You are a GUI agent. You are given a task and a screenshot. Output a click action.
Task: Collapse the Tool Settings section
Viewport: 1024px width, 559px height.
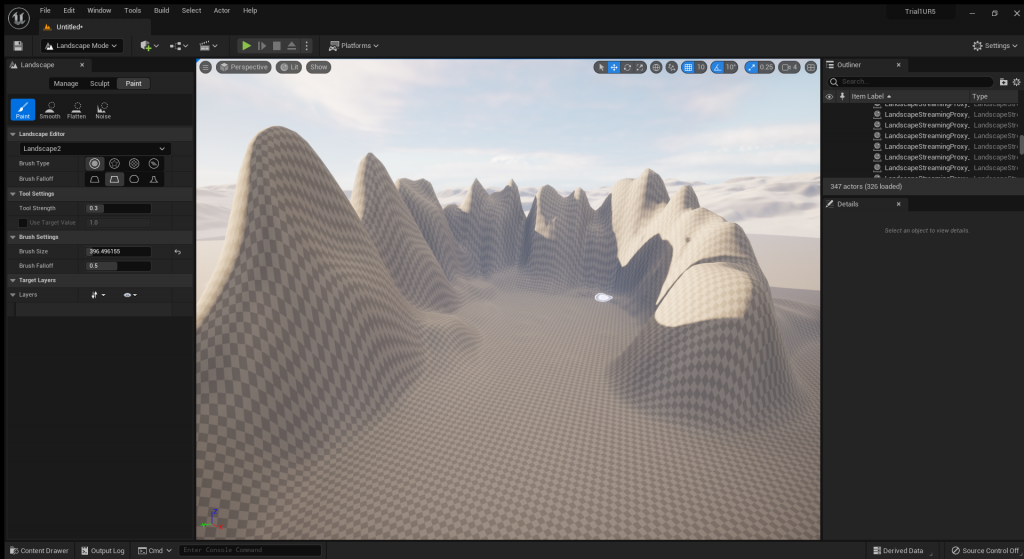pos(12,194)
